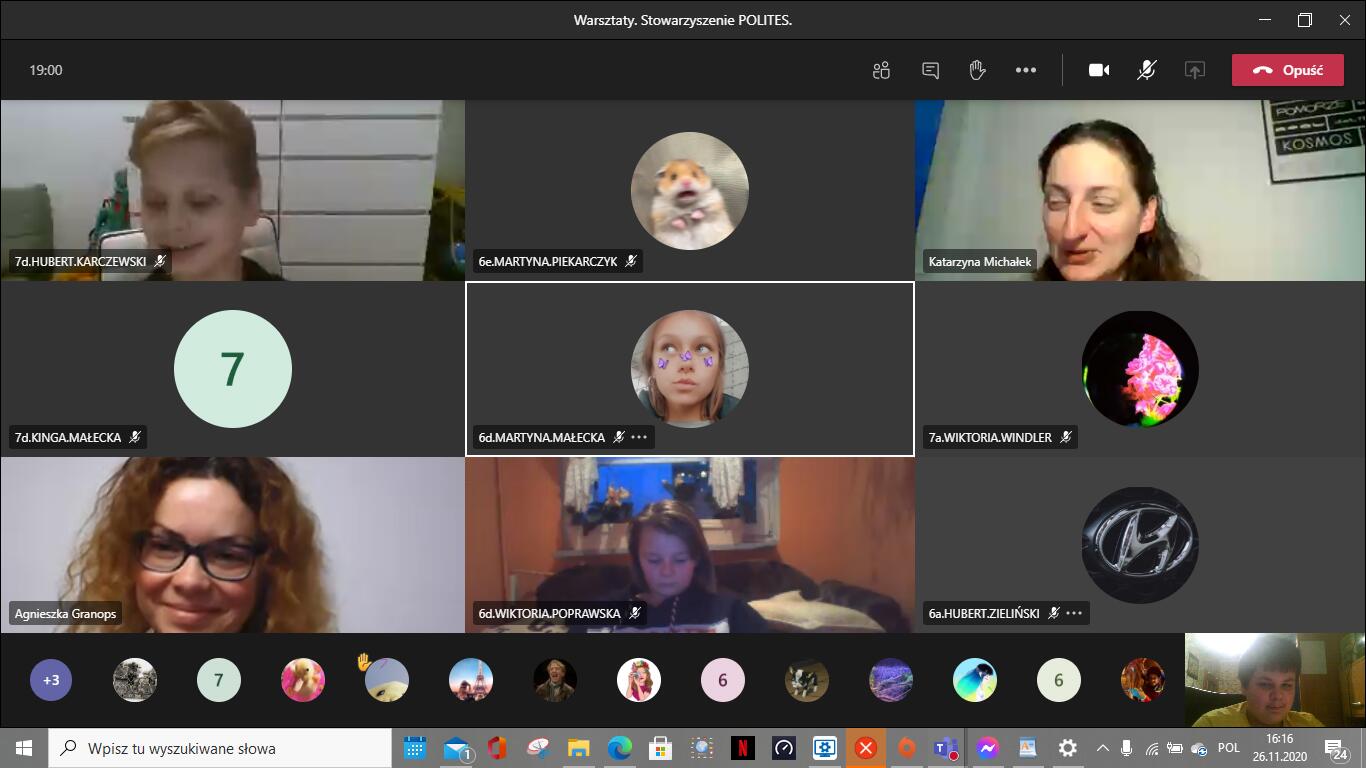Open more options for 6d.MARTYNA.MAŁECKA
This screenshot has width=1366, height=768.
(x=640, y=437)
